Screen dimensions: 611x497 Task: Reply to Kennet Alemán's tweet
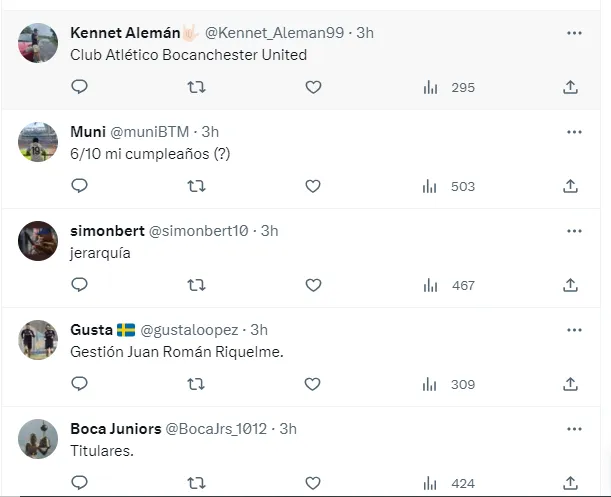(x=80, y=87)
